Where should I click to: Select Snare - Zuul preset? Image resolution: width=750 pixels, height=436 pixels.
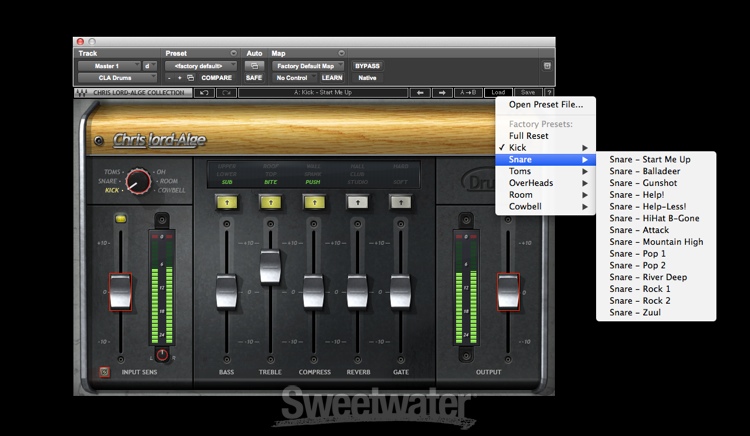pyautogui.click(x=656, y=313)
